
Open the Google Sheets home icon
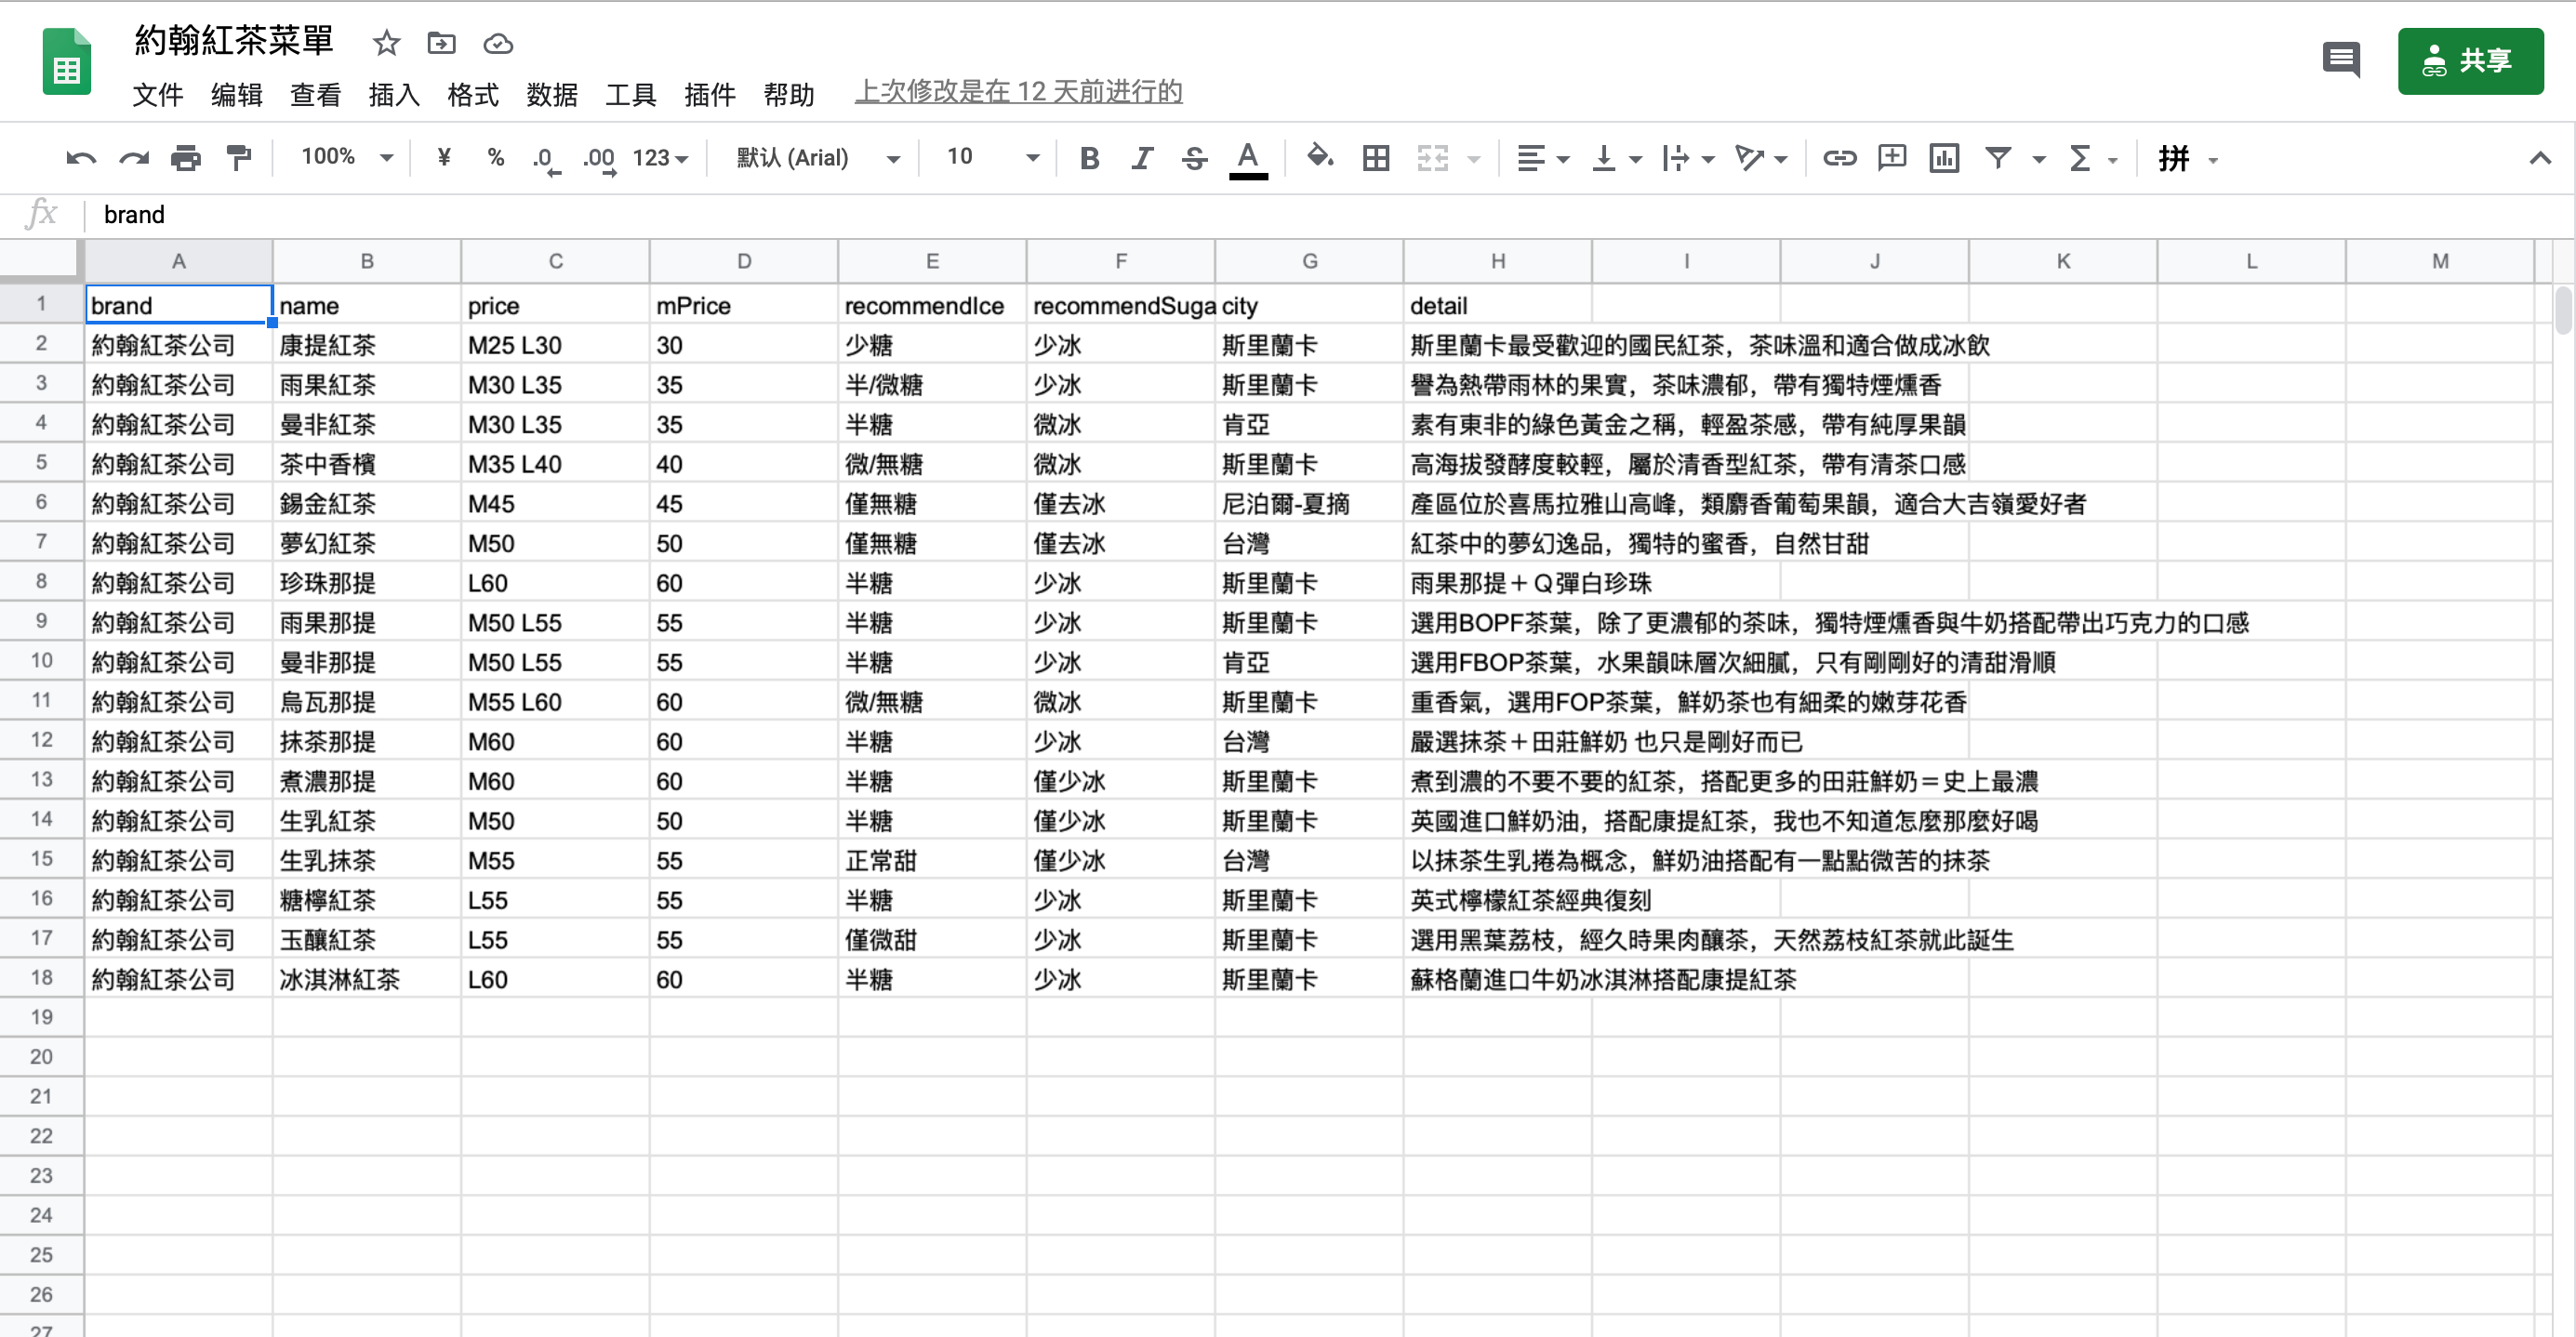coord(67,62)
